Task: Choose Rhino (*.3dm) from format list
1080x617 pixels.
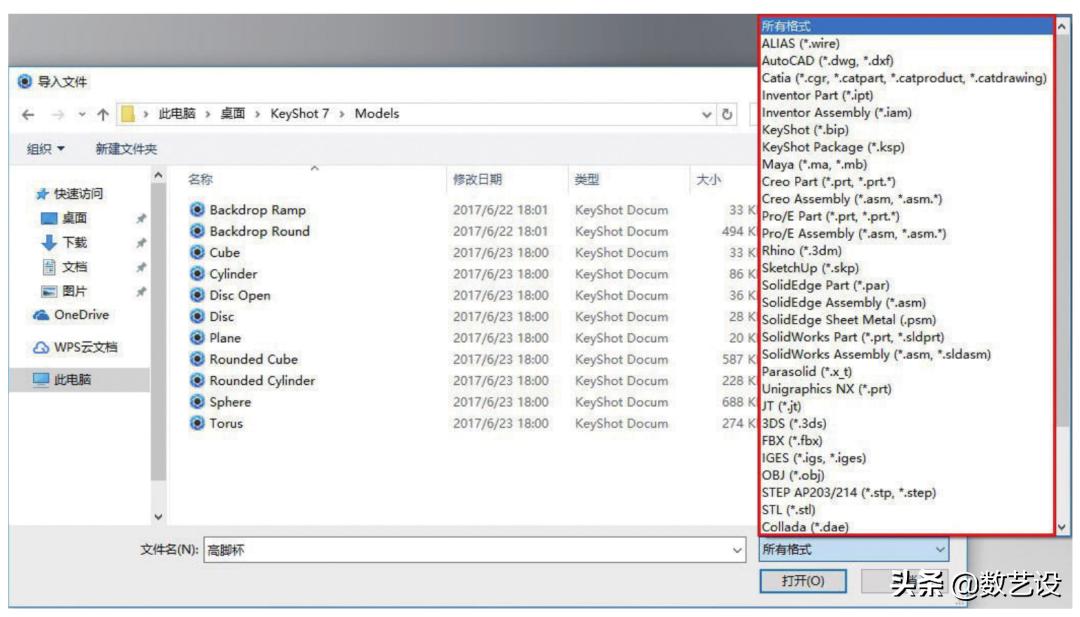Action: point(795,250)
